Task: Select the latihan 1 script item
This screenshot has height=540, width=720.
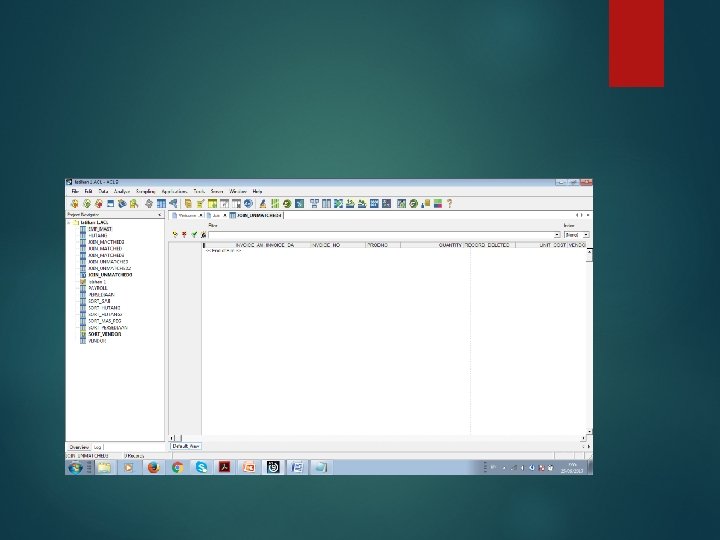Action: click(x=96, y=281)
